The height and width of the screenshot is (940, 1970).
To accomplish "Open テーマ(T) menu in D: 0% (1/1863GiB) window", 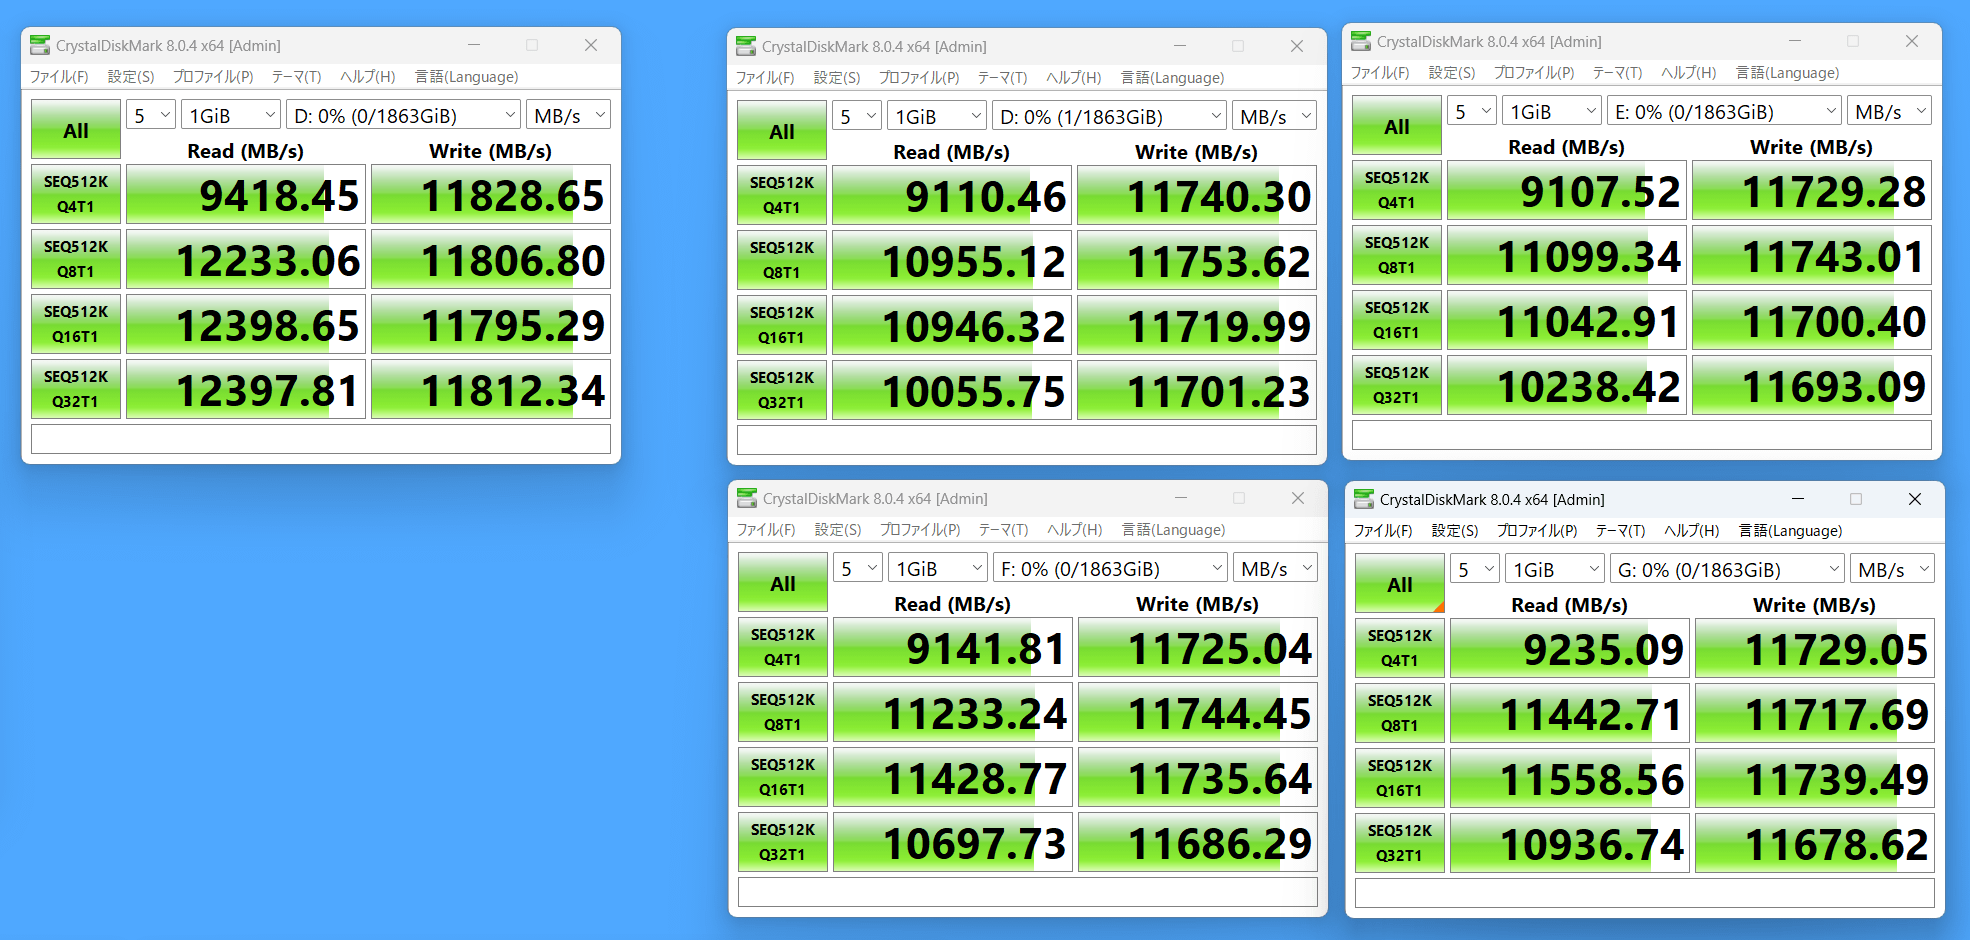I will [1002, 77].
